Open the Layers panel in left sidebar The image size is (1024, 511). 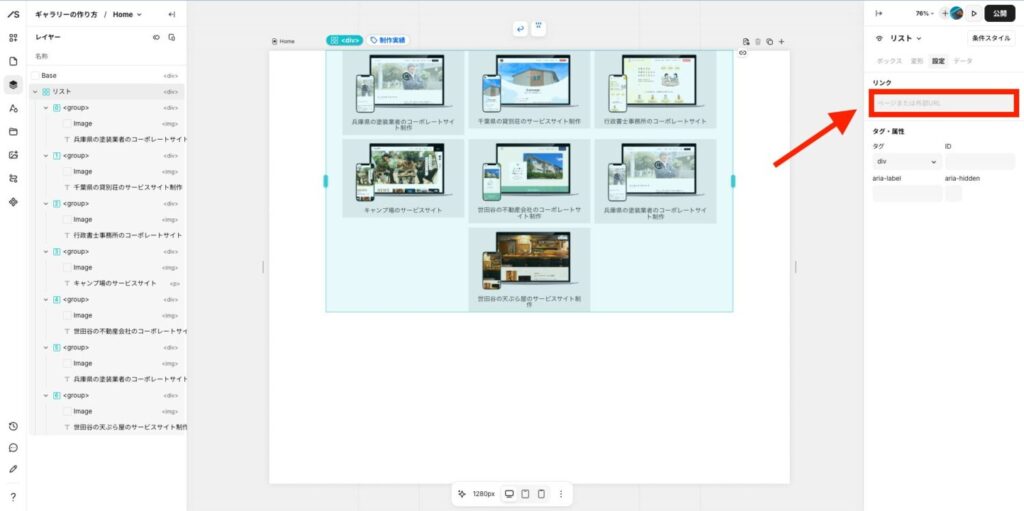tap(13, 85)
